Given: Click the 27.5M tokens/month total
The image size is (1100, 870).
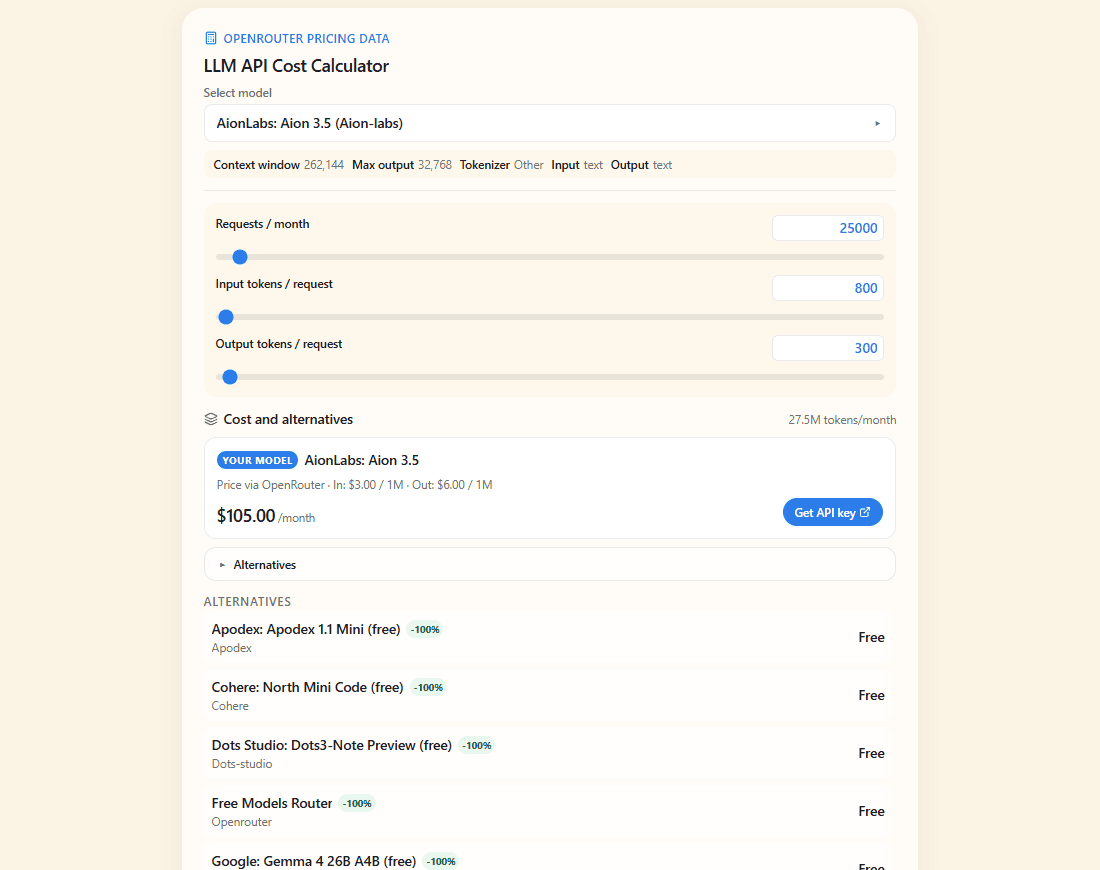Looking at the screenshot, I should coord(842,420).
